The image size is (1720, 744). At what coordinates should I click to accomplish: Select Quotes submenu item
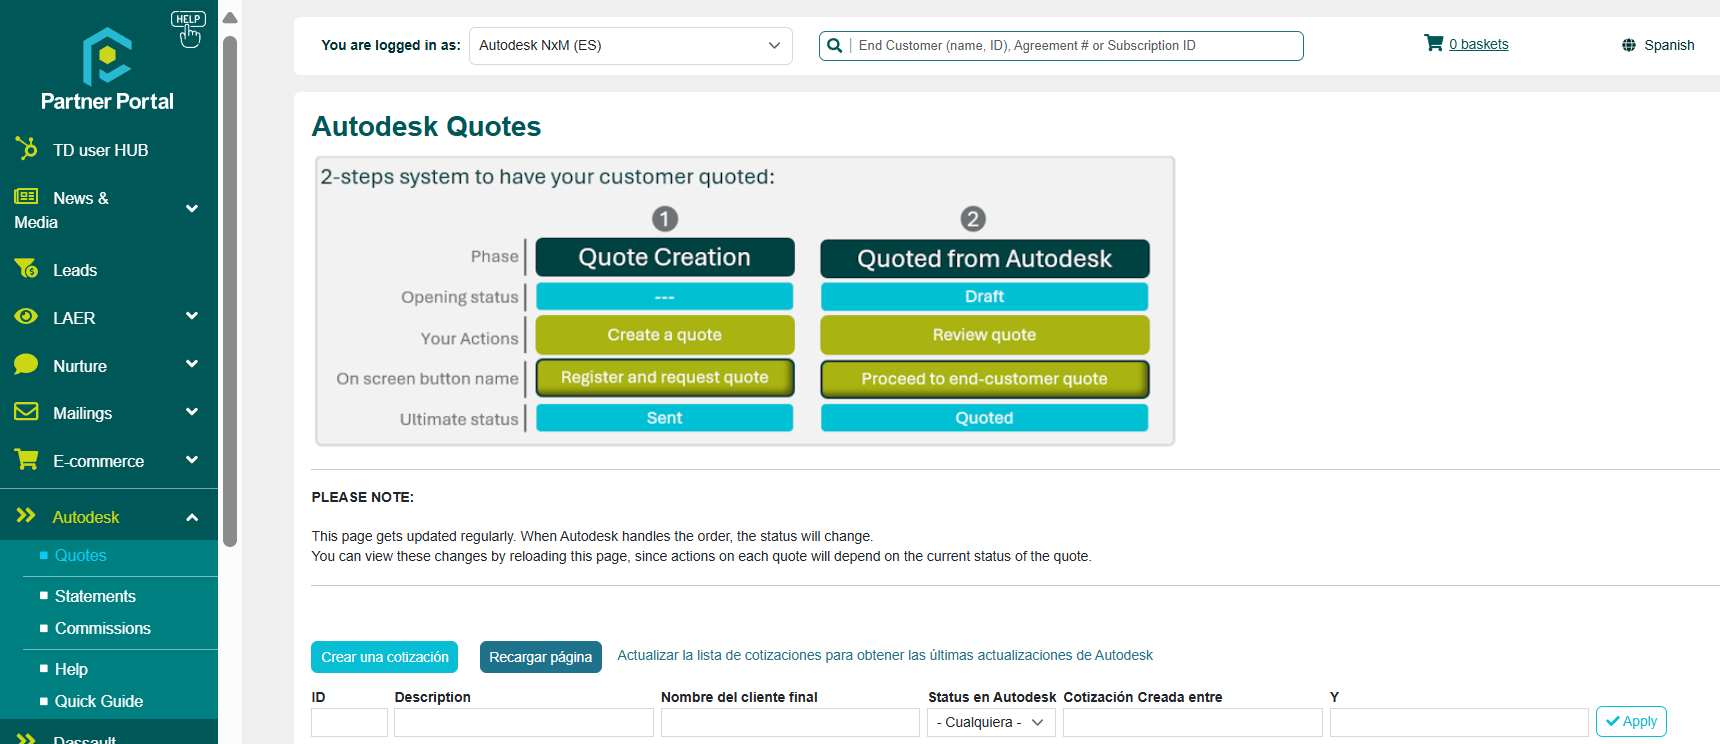click(80, 555)
